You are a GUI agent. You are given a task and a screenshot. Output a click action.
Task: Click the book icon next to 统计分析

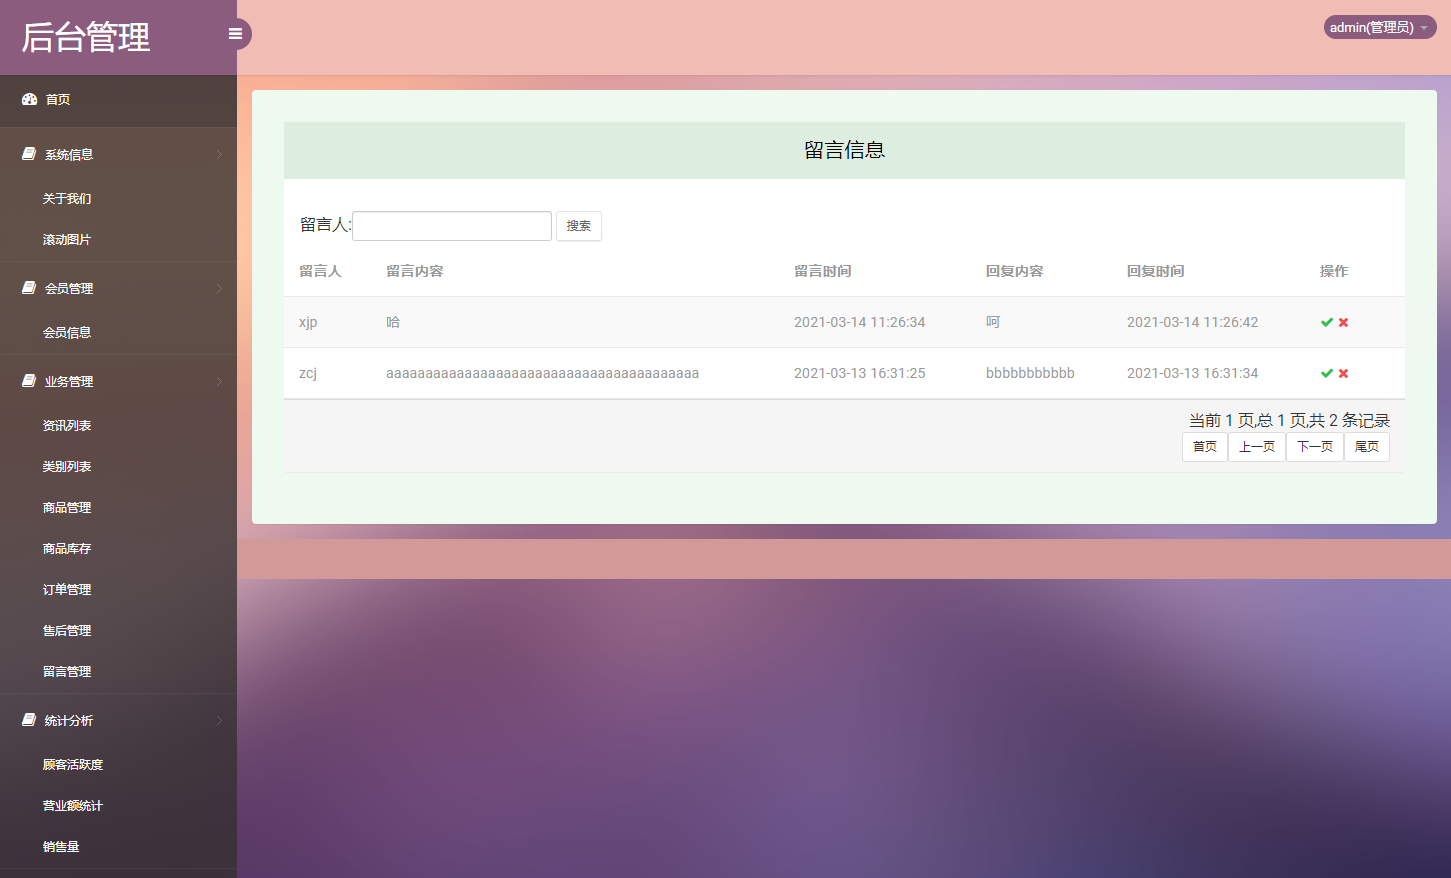[x=27, y=719]
